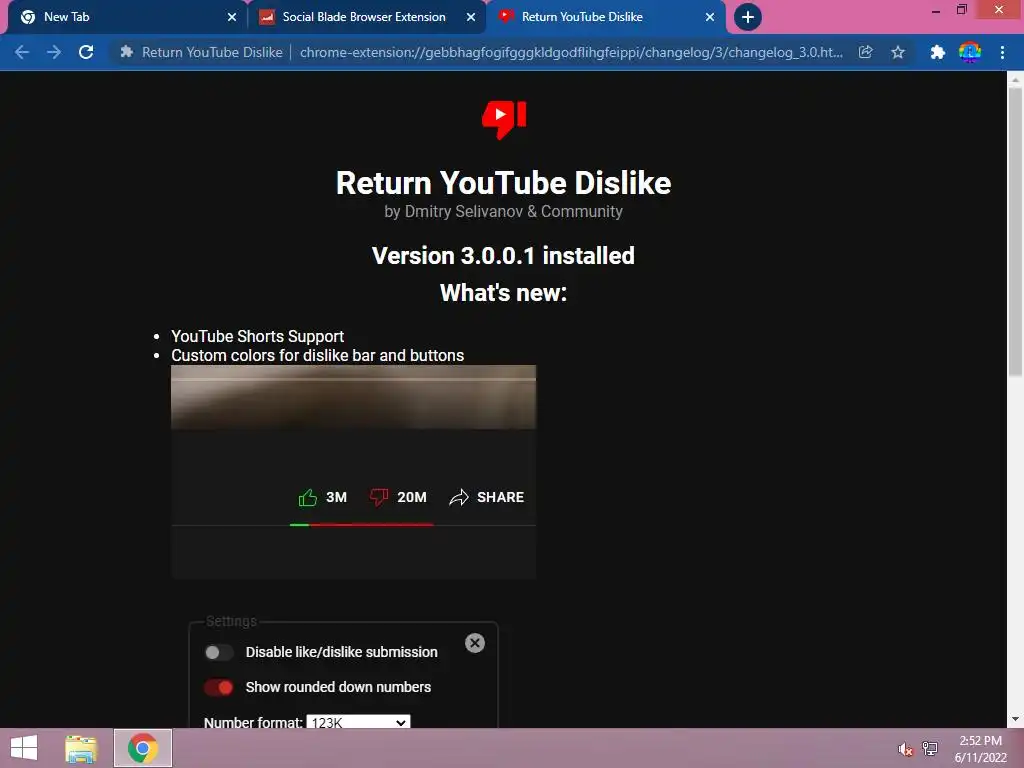Click the share arrow icon in preview

click(459, 498)
